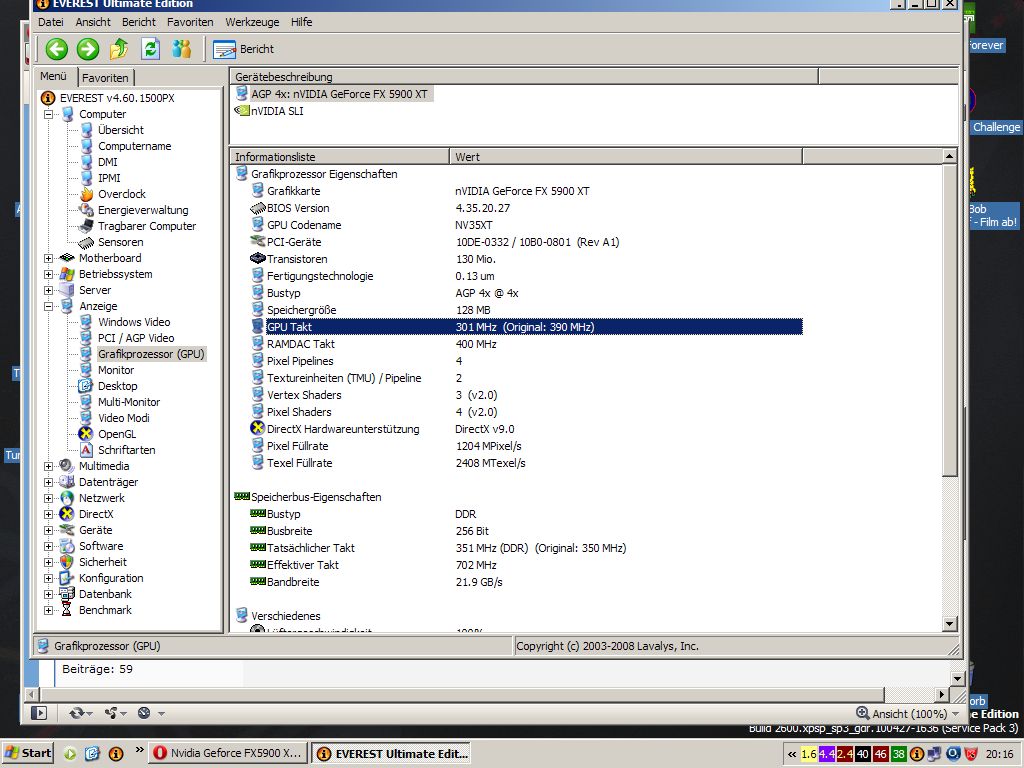Switch to the Nvidia Geforce FX5900 Opera taskbar button

coord(227,753)
